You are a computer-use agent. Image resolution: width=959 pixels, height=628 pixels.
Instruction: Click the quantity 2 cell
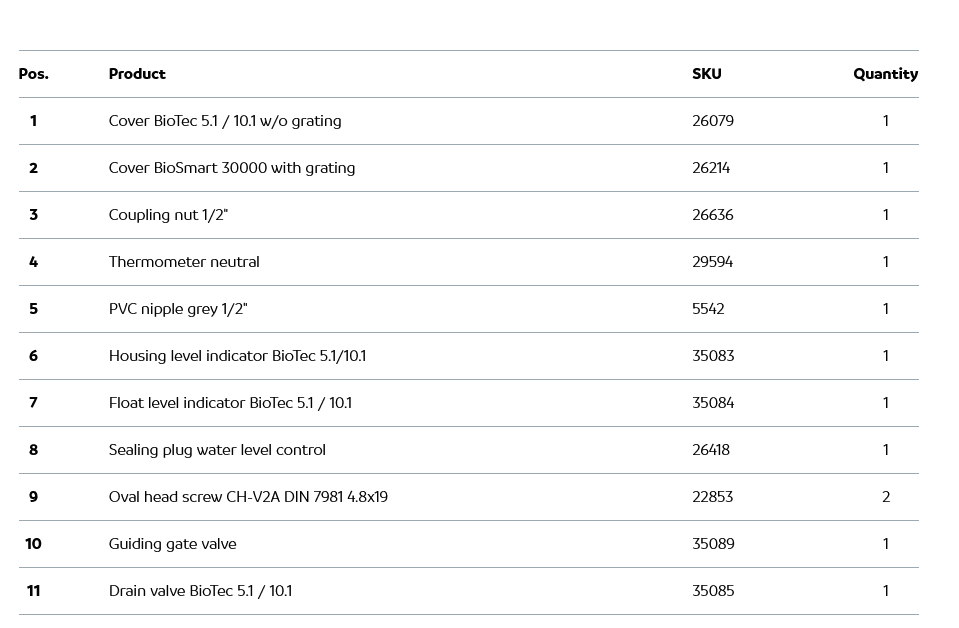(x=886, y=497)
